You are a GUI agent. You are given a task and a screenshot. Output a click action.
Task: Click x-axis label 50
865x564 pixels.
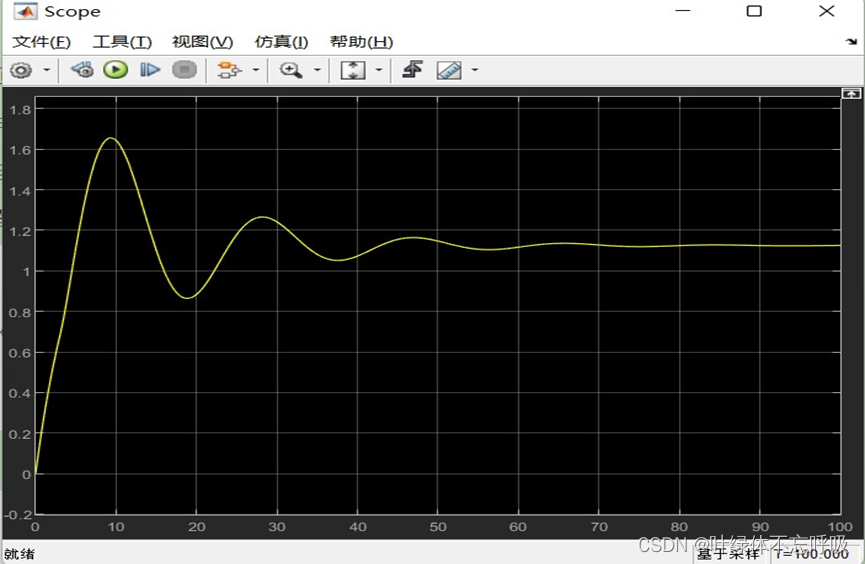point(437,526)
